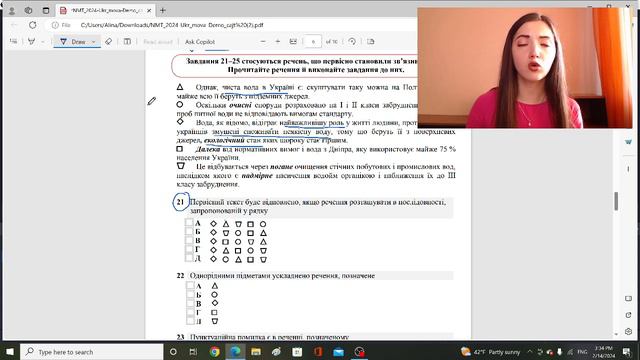Open Edge sidebar settings gear
The height and width of the screenshot is (360, 640).
(628, 331)
